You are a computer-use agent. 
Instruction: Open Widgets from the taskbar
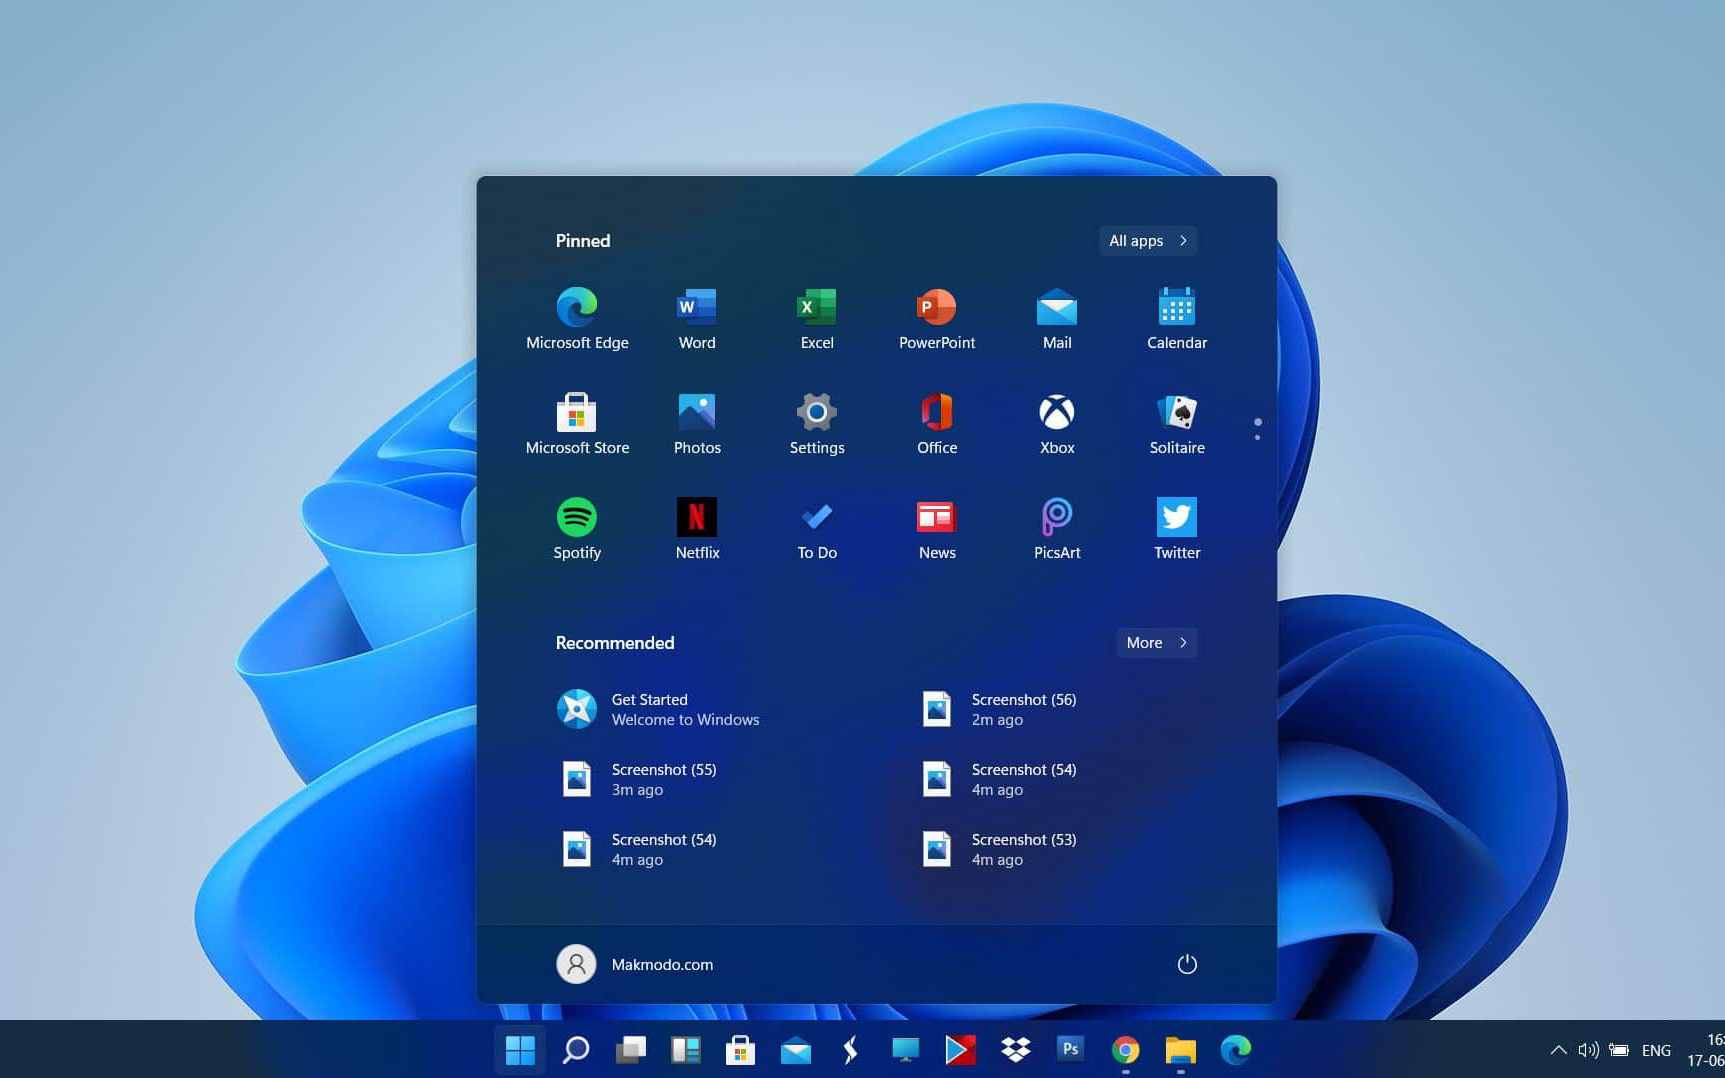tap(685, 1050)
